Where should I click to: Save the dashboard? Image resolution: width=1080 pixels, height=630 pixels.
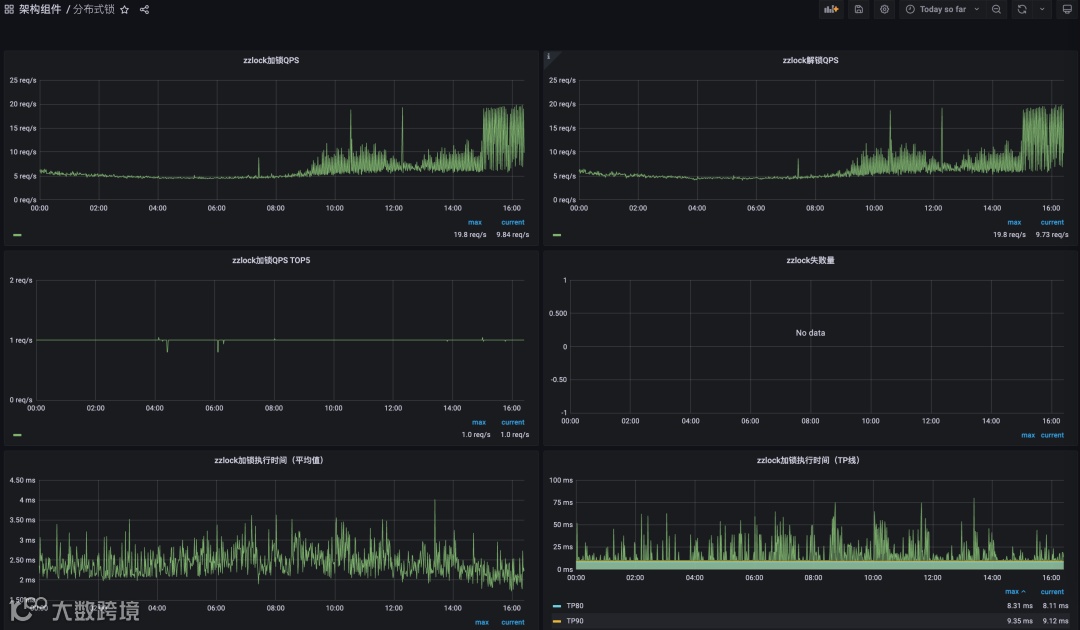point(859,10)
